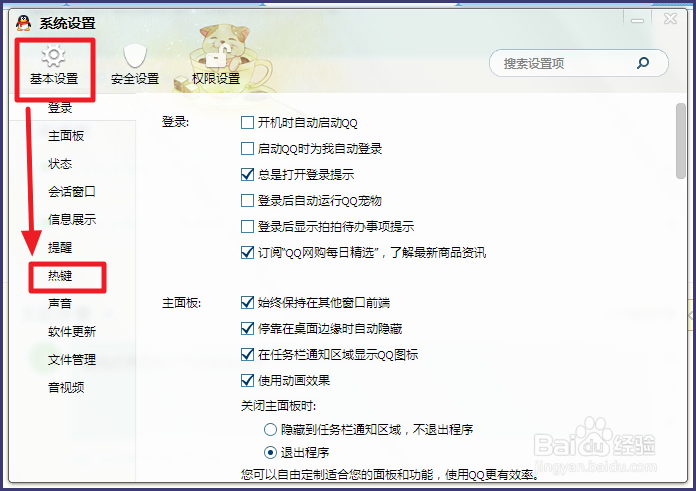The image size is (696, 491).
Task: Click the 关闭主面板时 label
Action: click(278, 406)
